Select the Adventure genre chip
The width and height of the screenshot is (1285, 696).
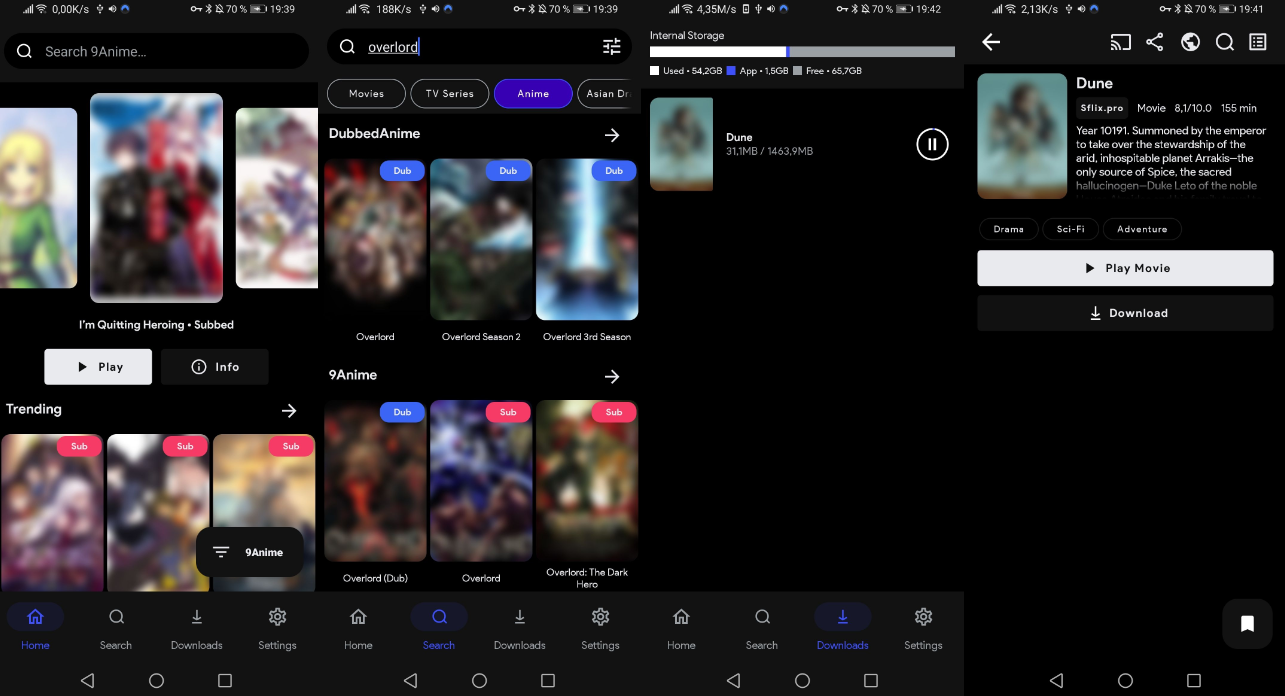tap(1142, 229)
